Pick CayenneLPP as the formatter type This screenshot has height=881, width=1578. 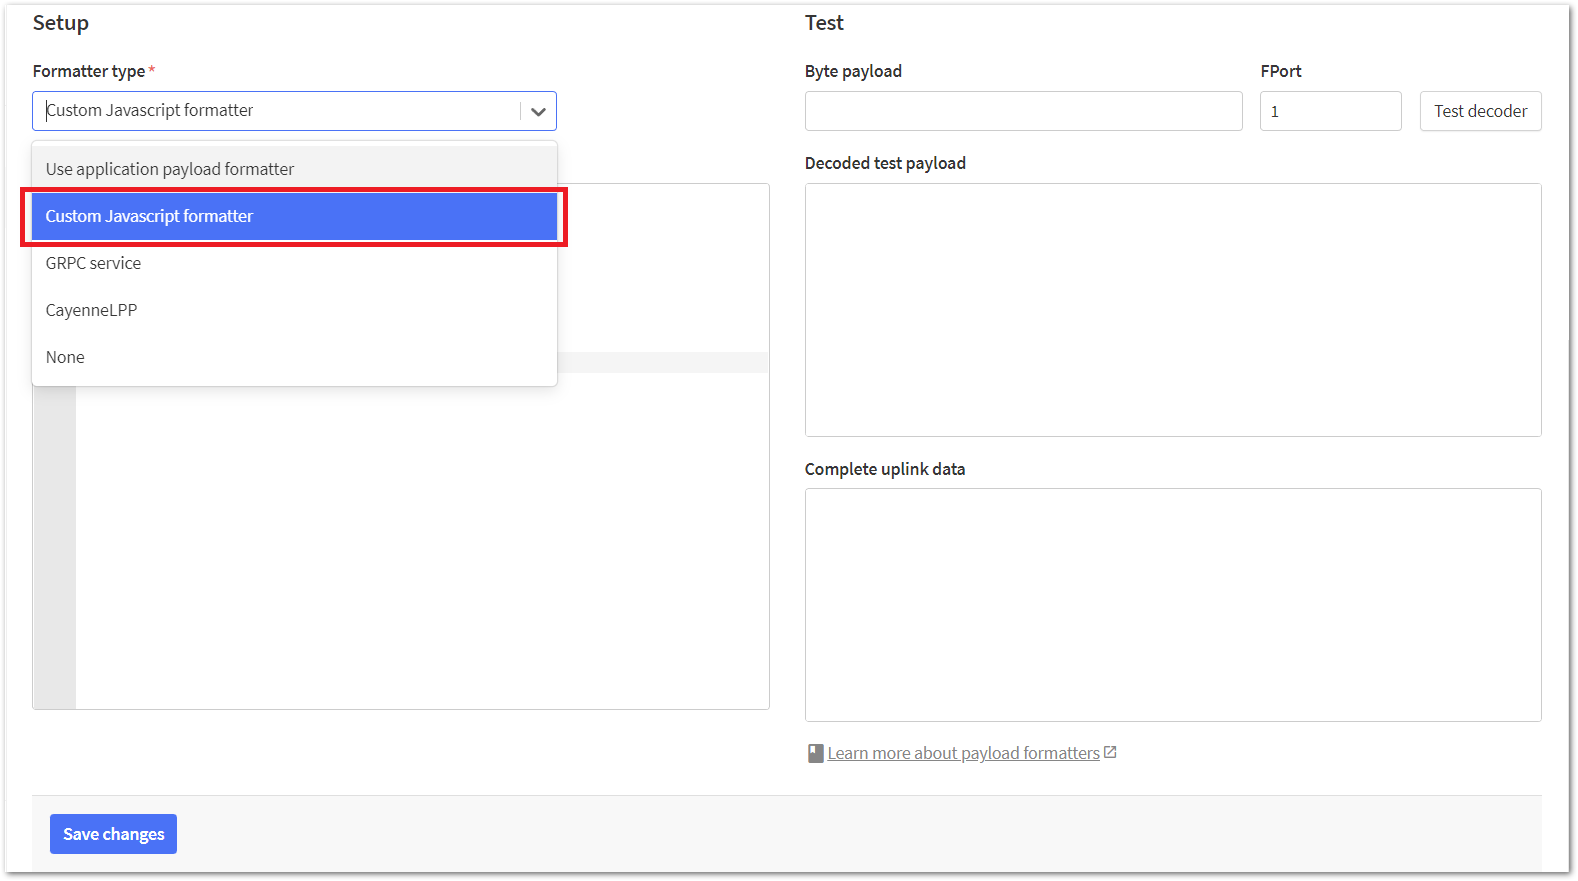point(92,310)
